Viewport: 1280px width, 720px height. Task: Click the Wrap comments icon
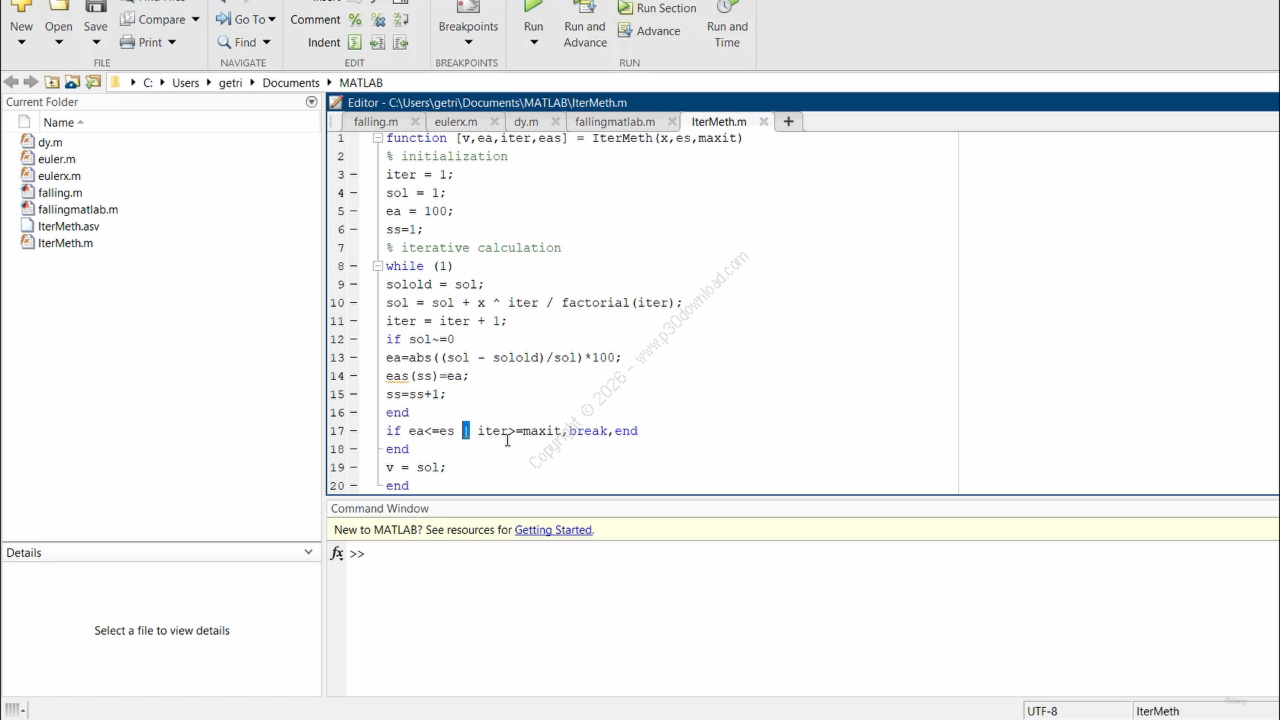(x=401, y=19)
